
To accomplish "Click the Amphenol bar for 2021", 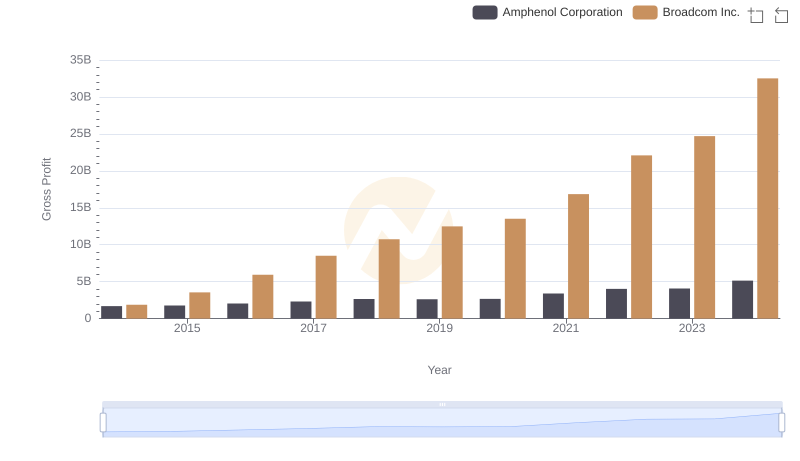I will [x=553, y=306].
